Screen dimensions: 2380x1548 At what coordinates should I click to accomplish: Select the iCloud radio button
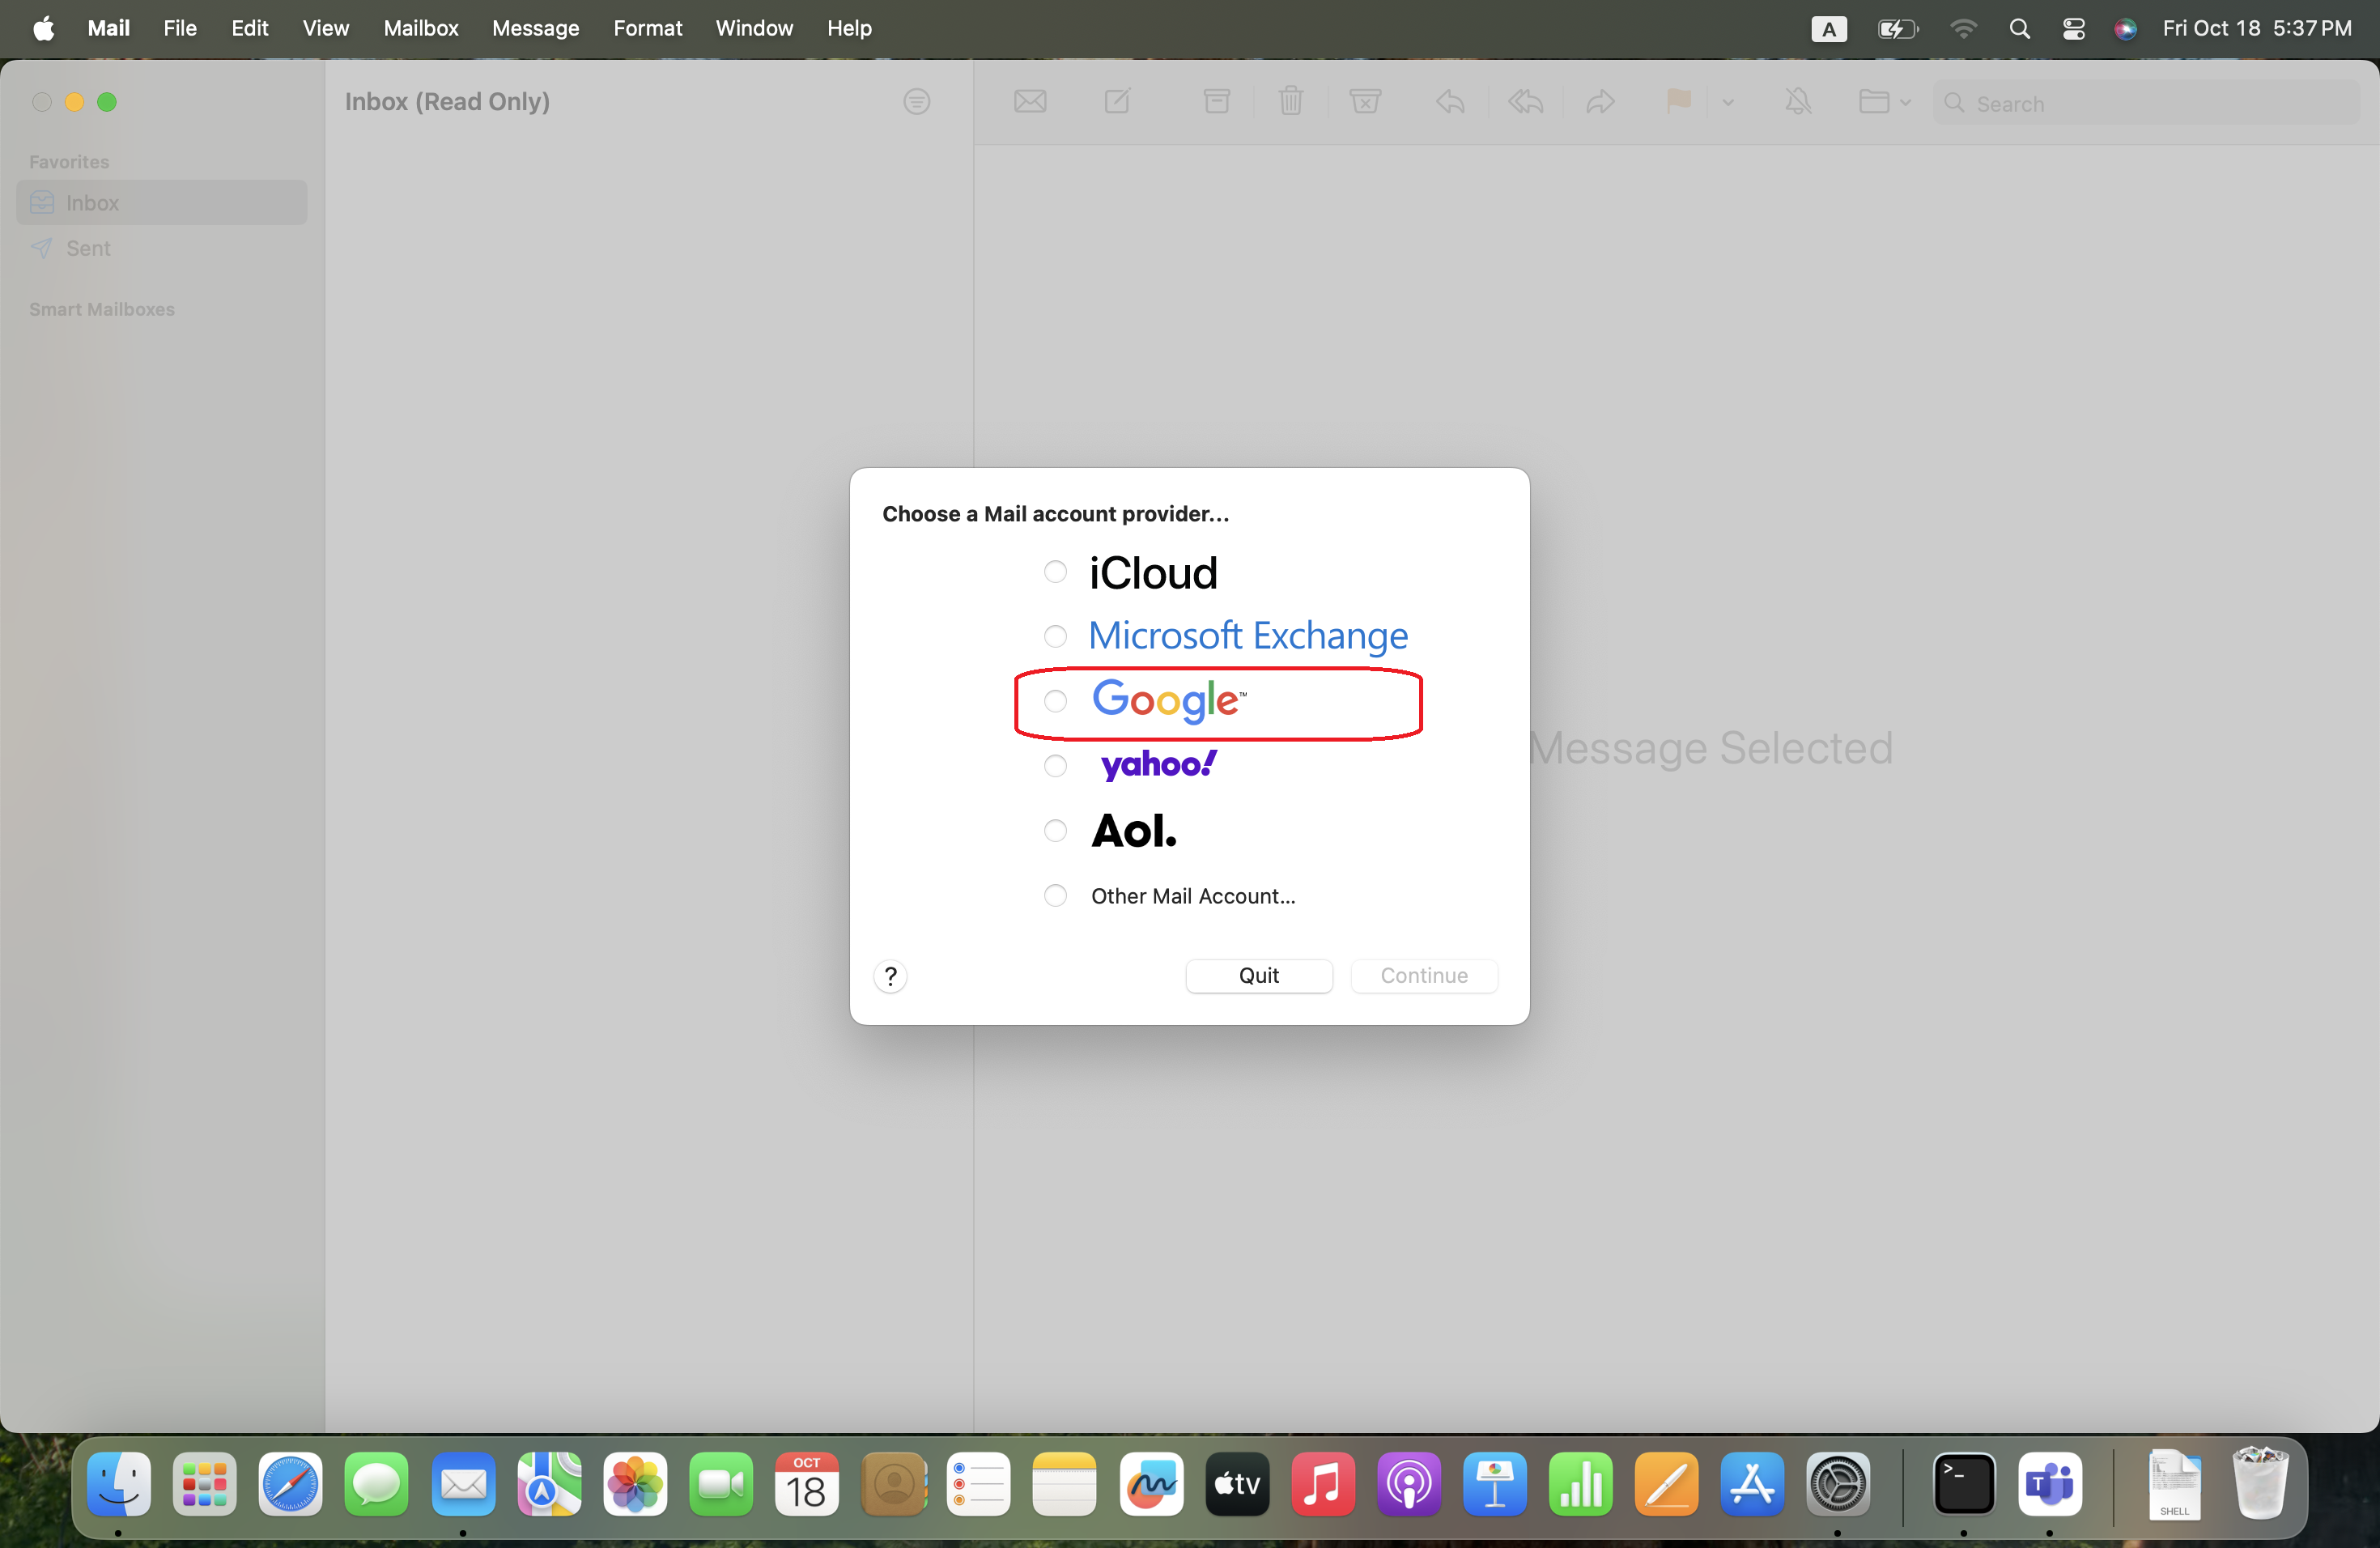pyautogui.click(x=1055, y=572)
